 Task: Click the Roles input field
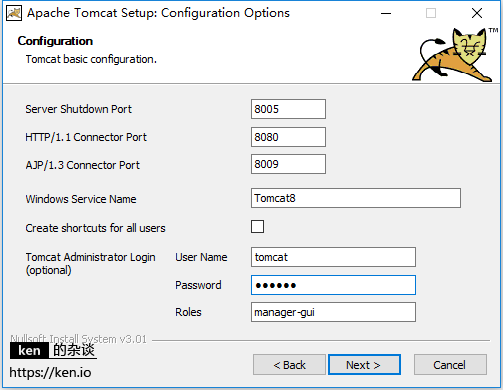333,312
